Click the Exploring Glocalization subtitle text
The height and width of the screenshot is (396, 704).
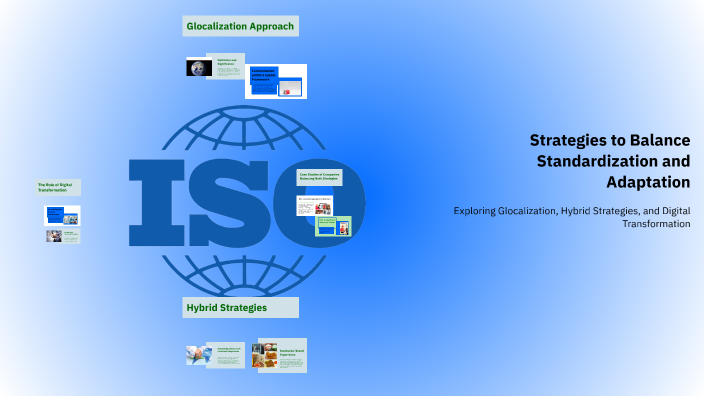click(x=572, y=217)
